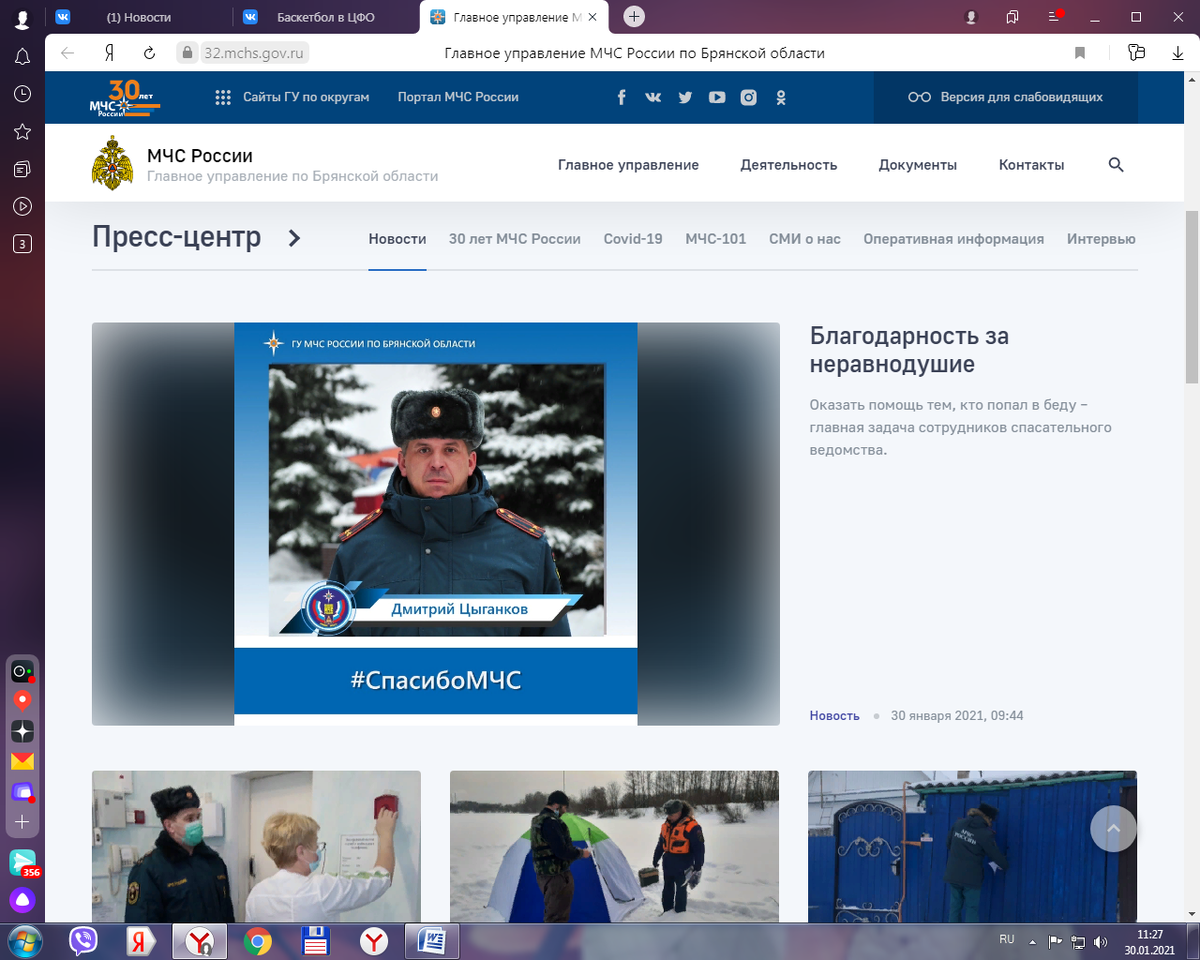Click the scroll-to-top round arrow button
The height and width of the screenshot is (960, 1200).
coord(1114,828)
